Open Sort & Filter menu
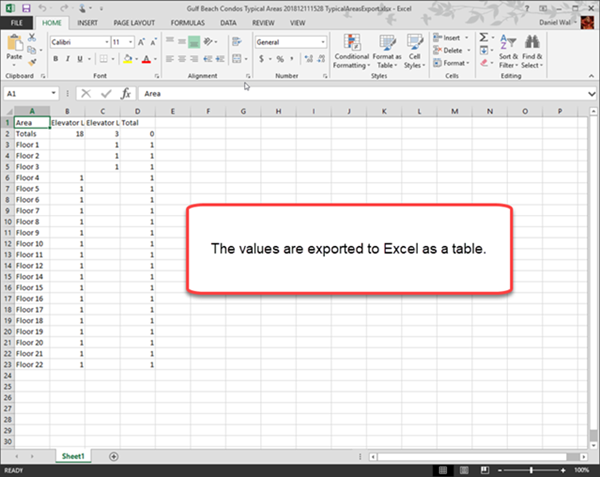Screen dimensions: 600x477 pos(508,51)
